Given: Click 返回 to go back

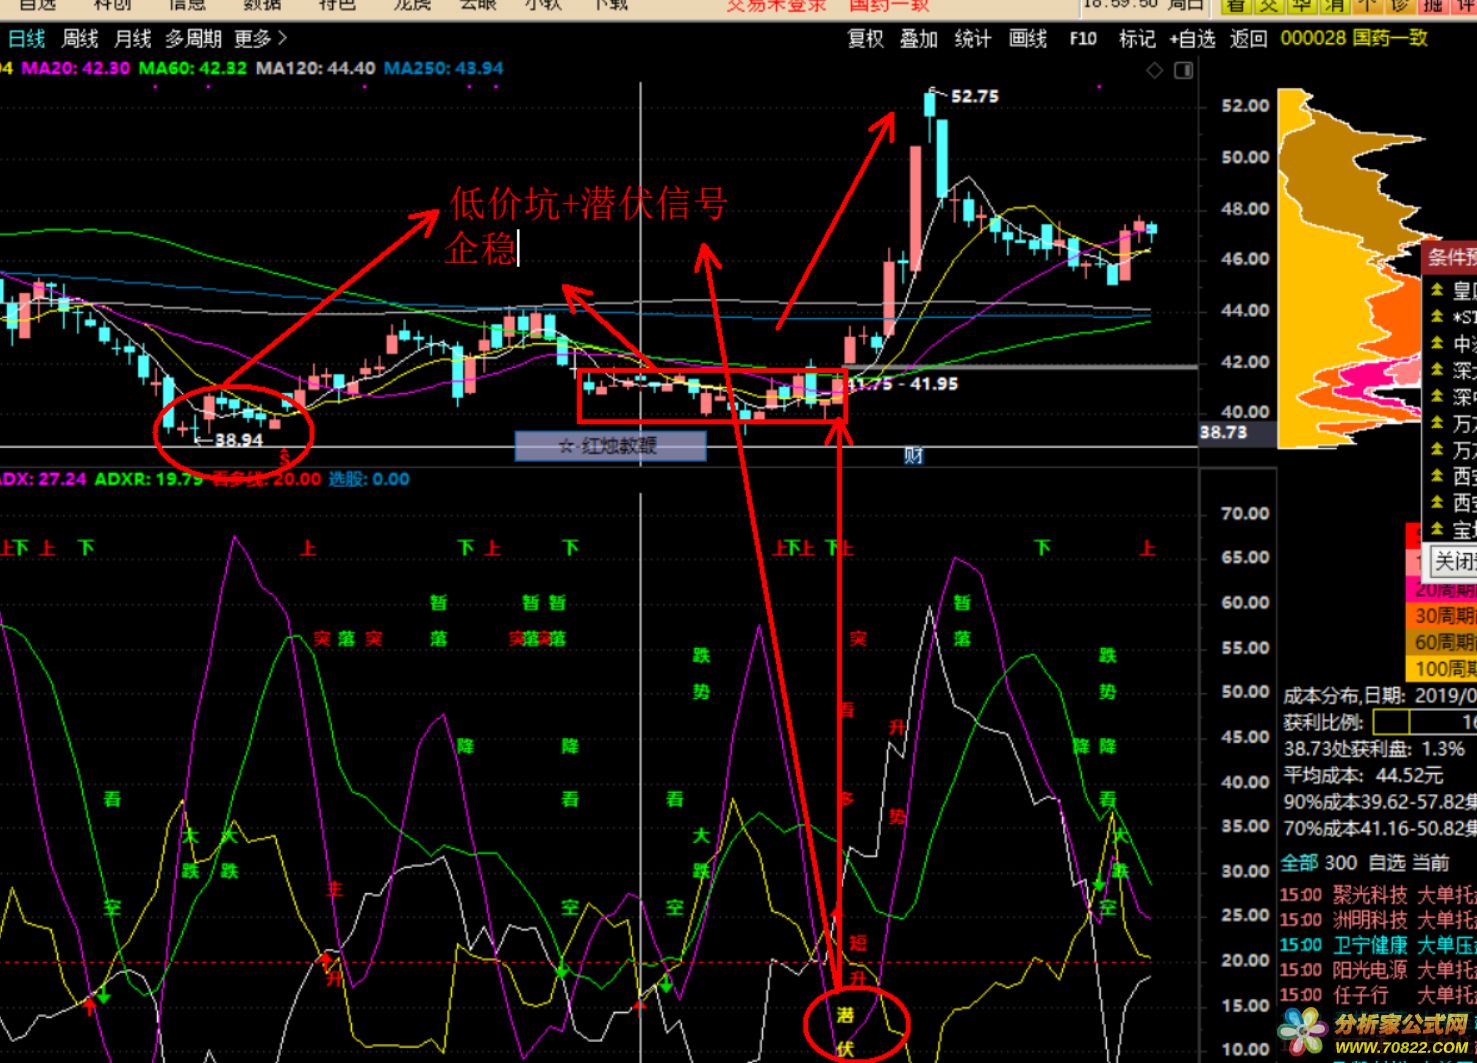Looking at the screenshot, I should (1248, 39).
